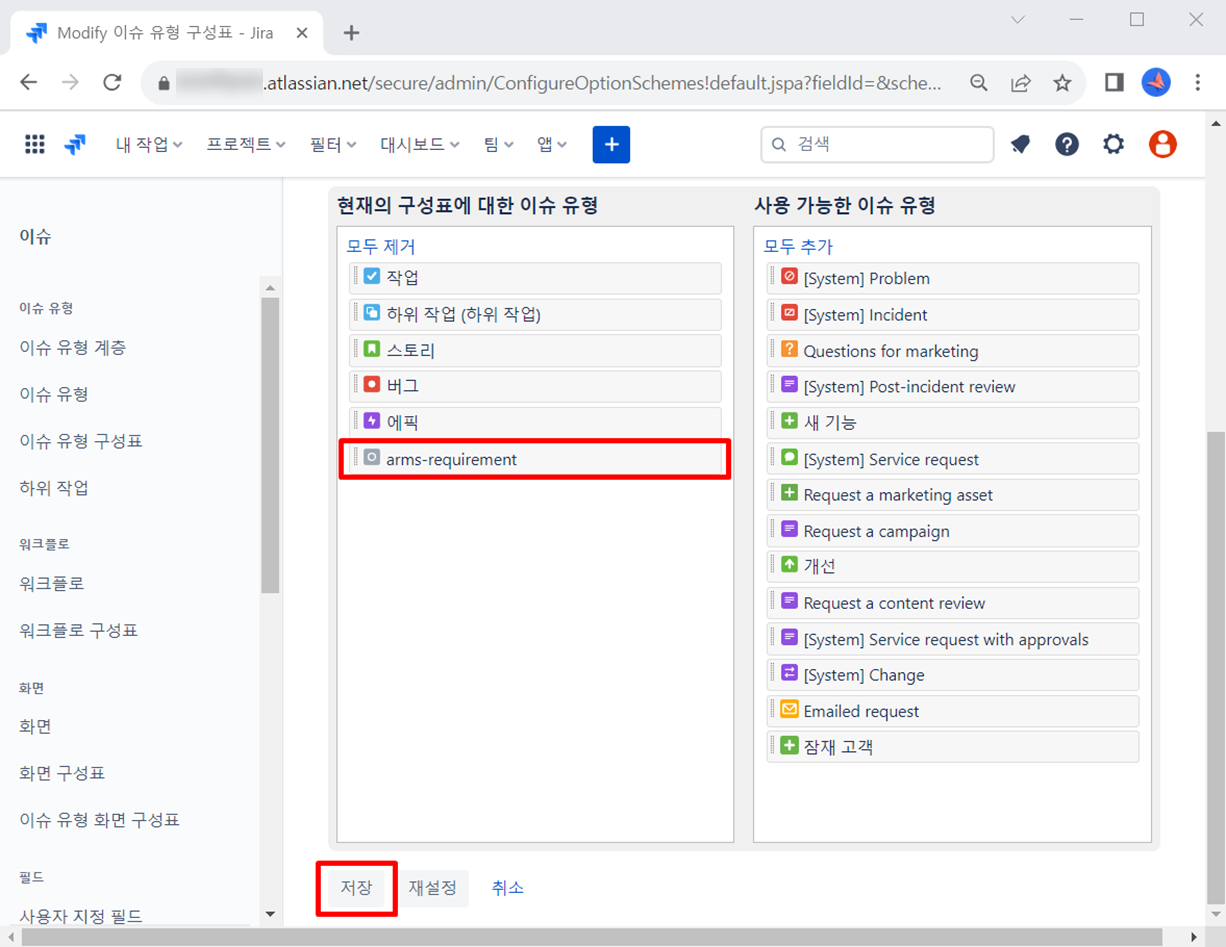Open the settings gear icon
The height and width of the screenshot is (947, 1226).
pos(1113,145)
